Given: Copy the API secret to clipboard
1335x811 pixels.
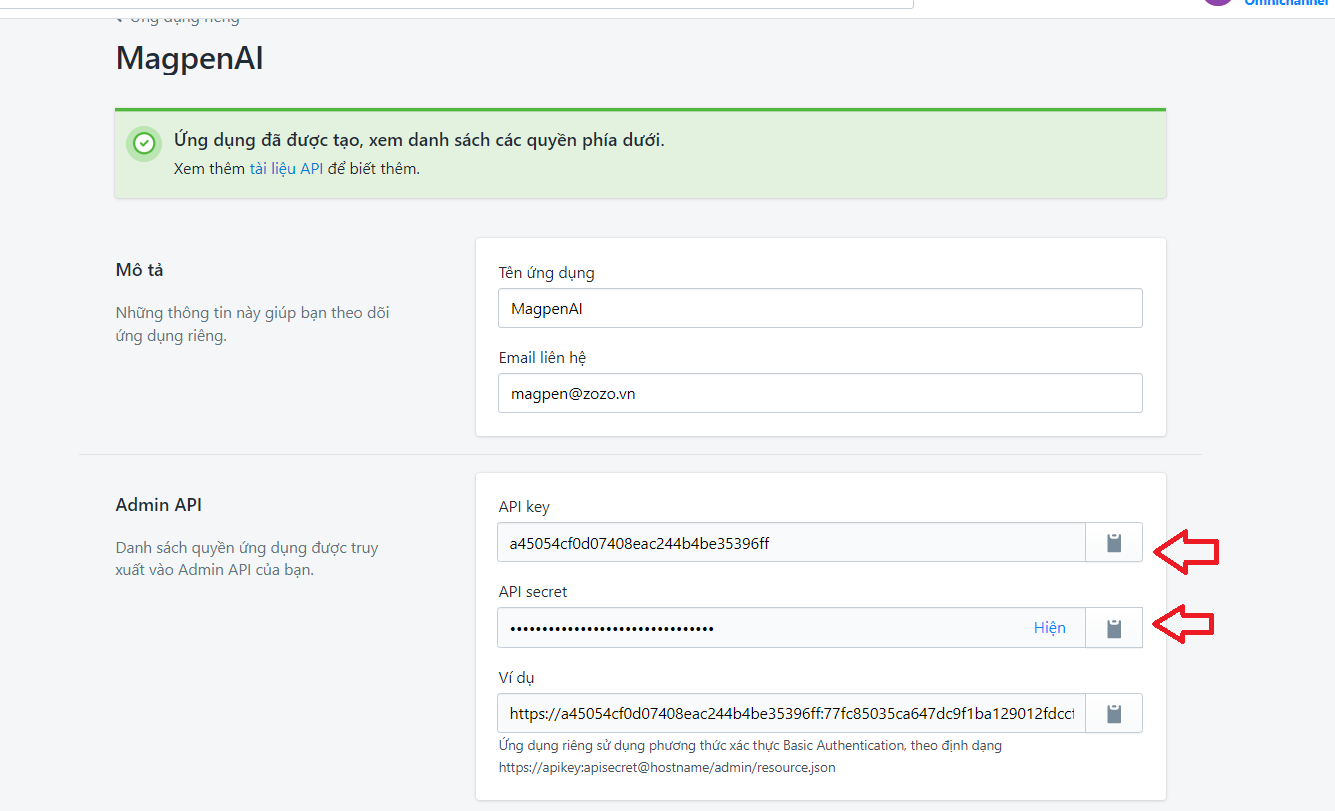Looking at the screenshot, I should pyautogui.click(x=1114, y=628).
